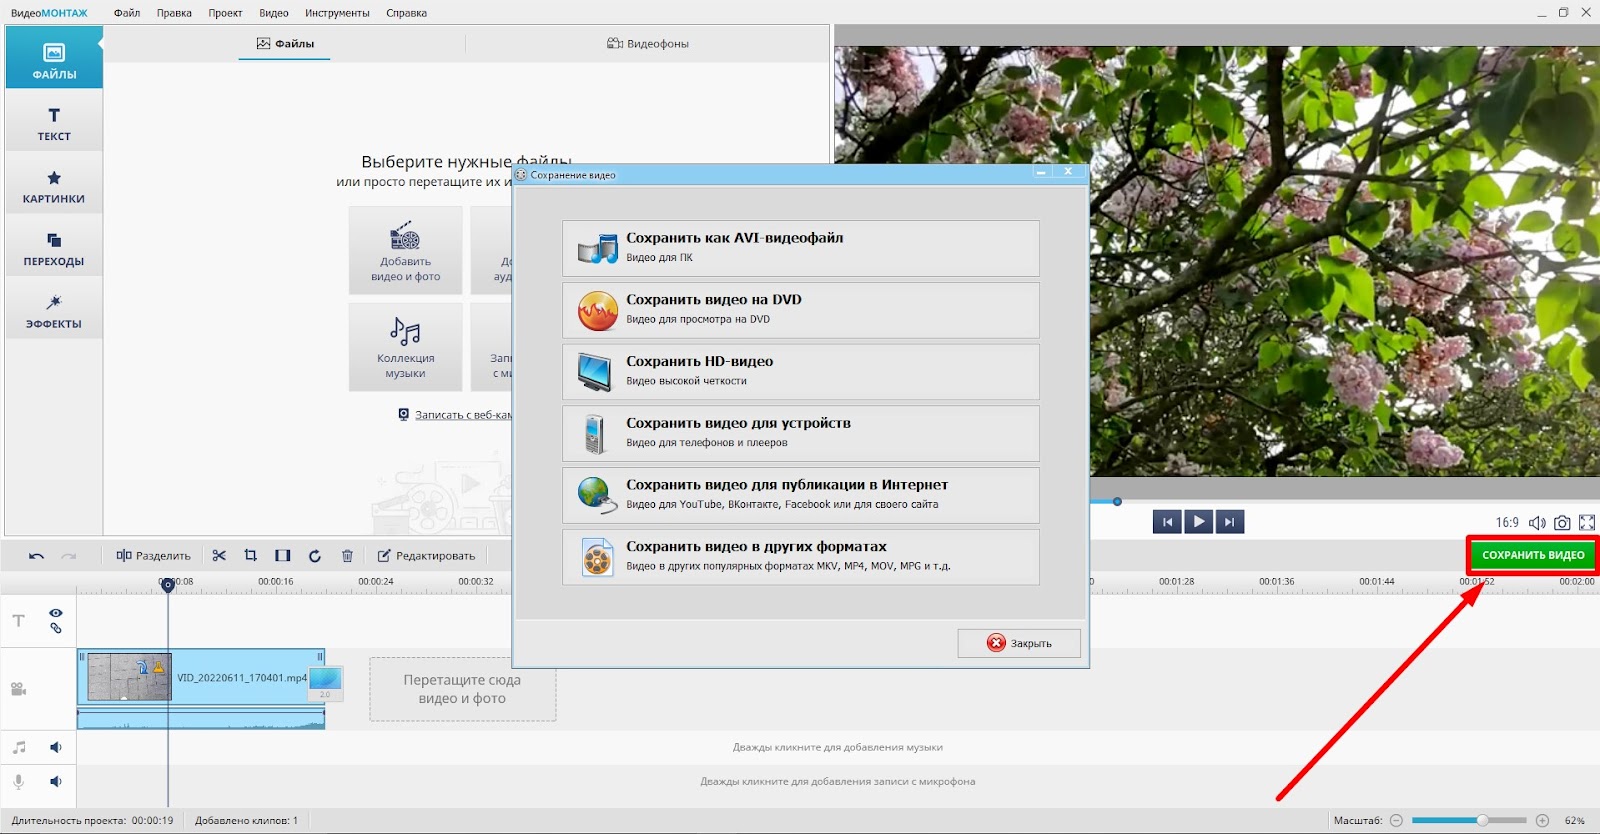Screen dimensions: 1600x834
Task: Open the Файл menu
Action: [x=127, y=13]
